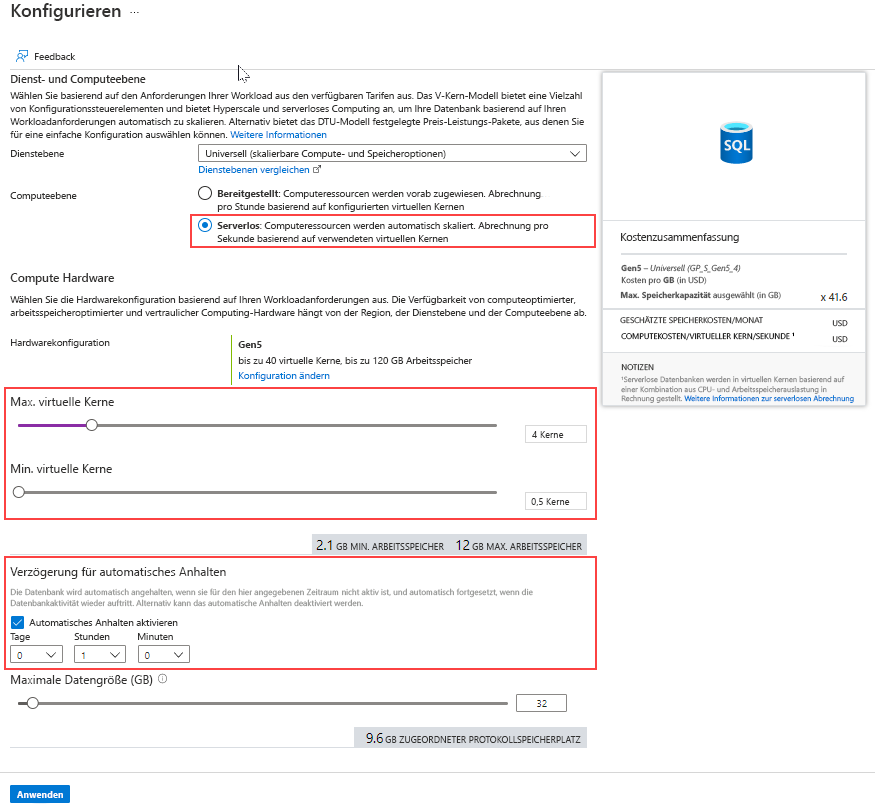875x810 pixels.
Task: Click the Anwenden button
Action: pos(40,794)
